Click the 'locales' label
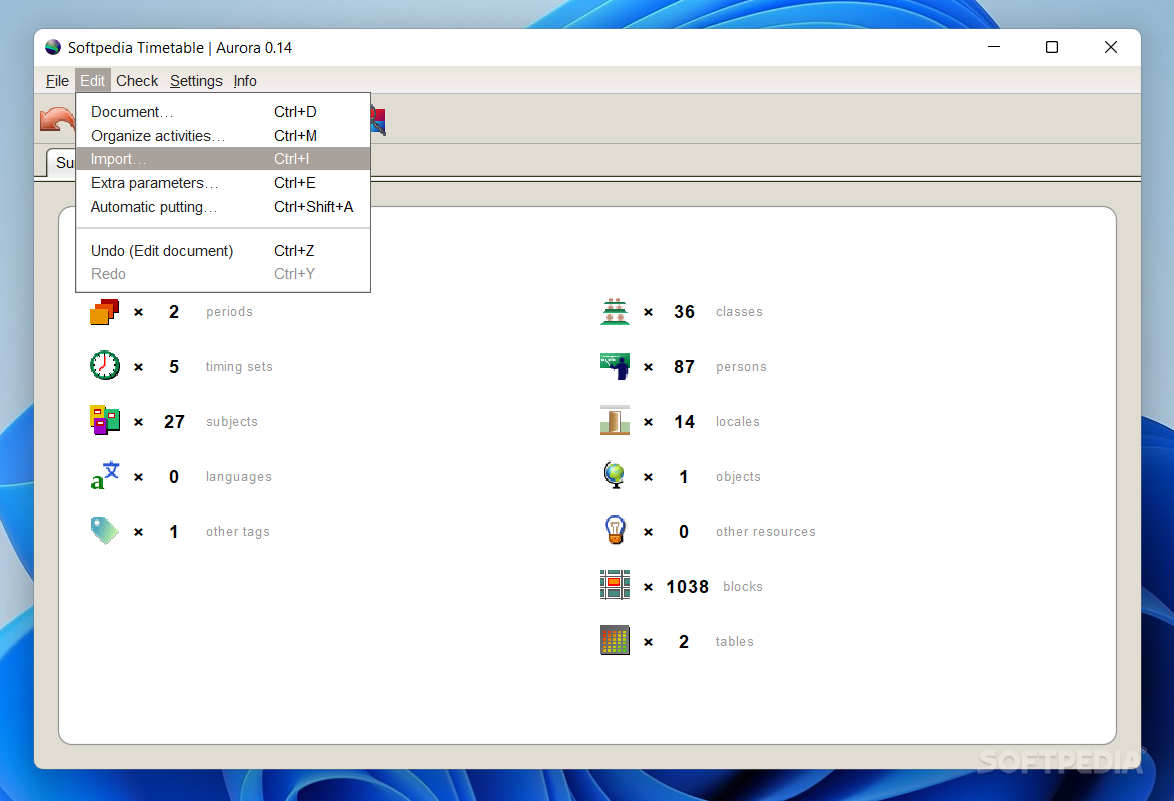1174x801 pixels. (x=737, y=421)
